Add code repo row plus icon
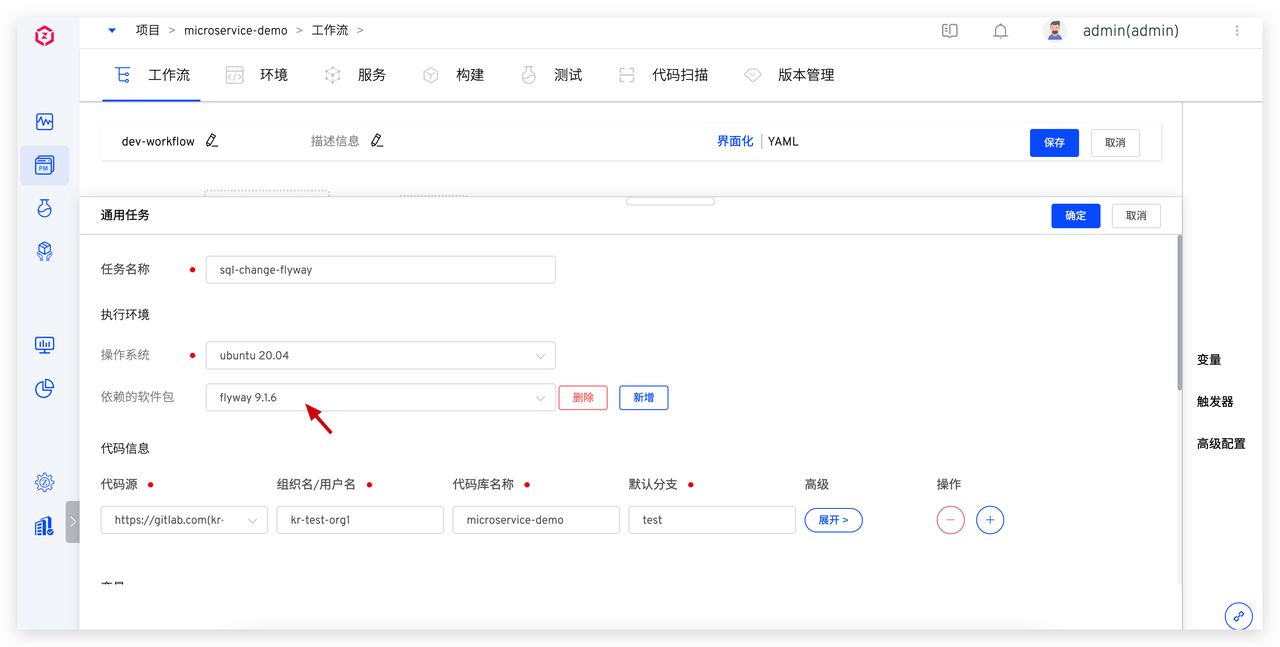This screenshot has height=647, width=1280. [x=990, y=520]
